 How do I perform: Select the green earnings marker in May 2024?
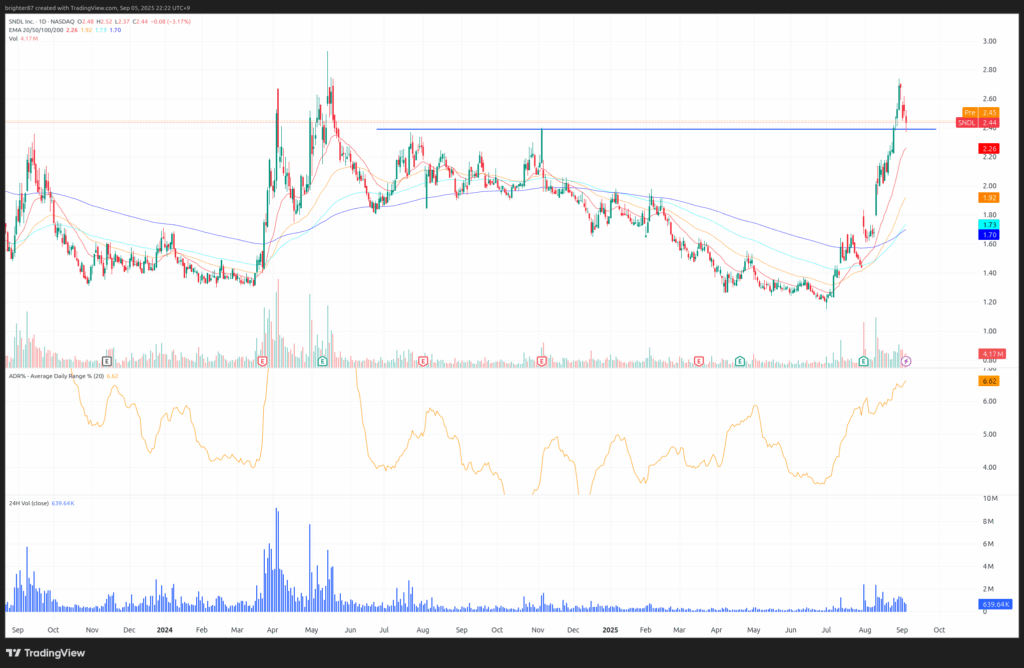tap(322, 361)
